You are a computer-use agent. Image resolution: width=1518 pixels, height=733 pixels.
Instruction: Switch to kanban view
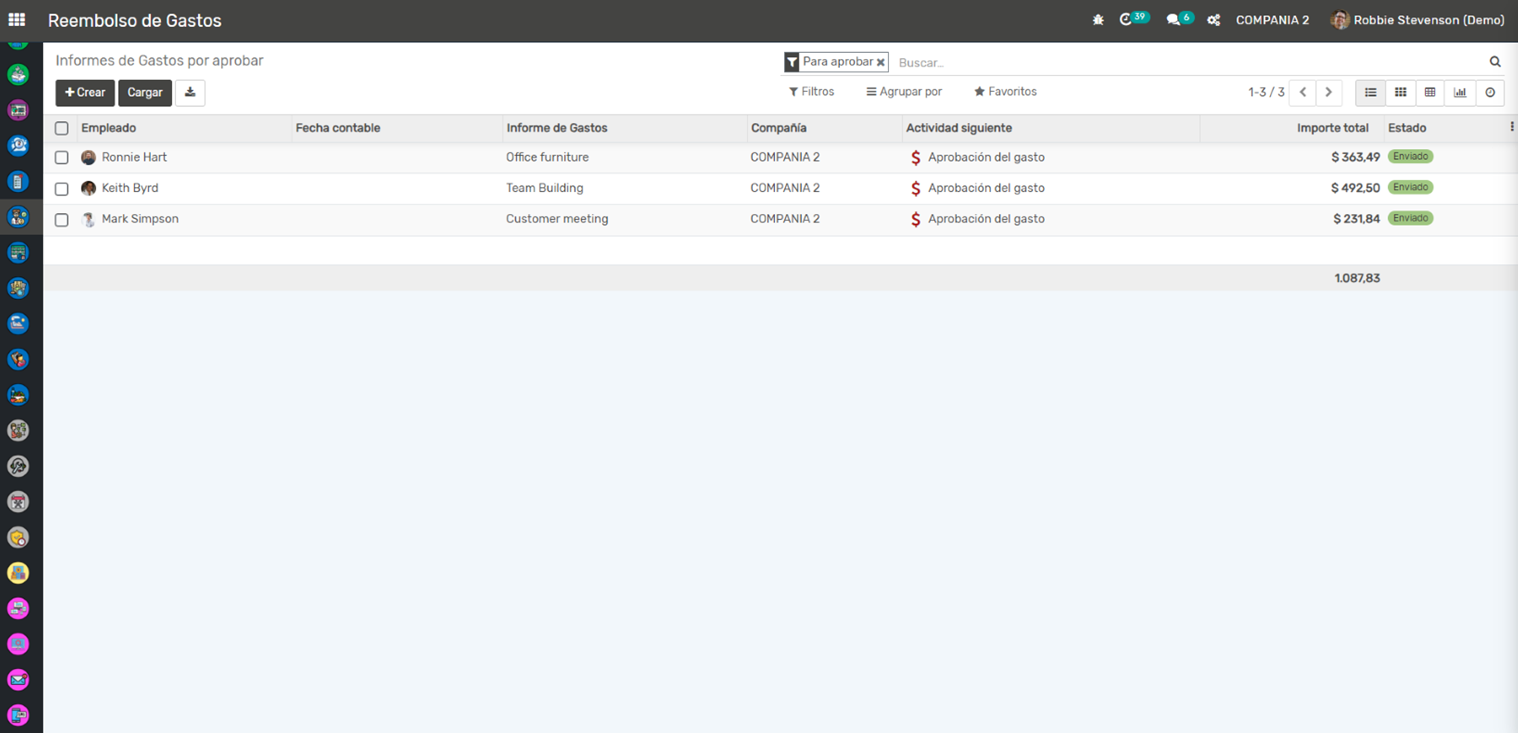[x=1400, y=92]
